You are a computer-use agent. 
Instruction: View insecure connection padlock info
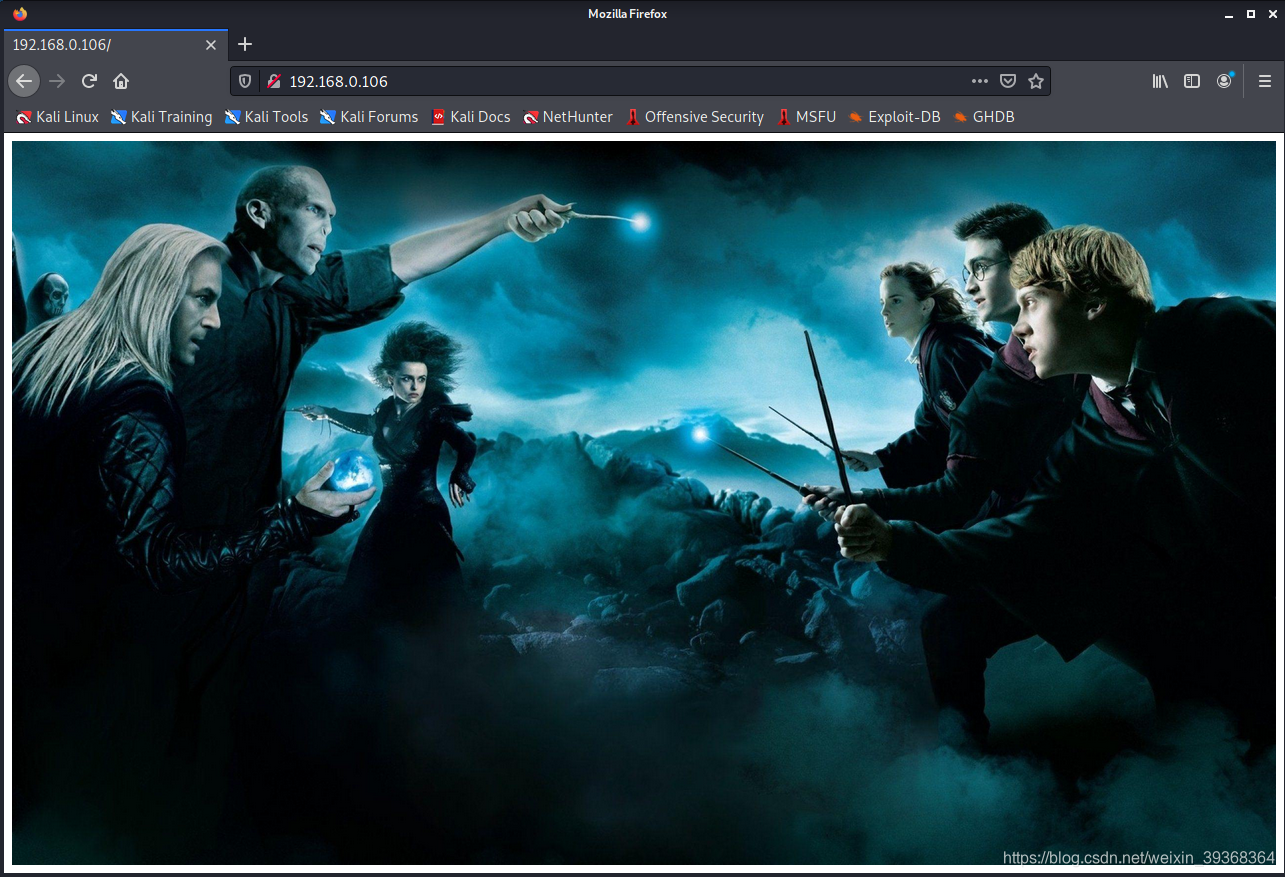[x=273, y=81]
